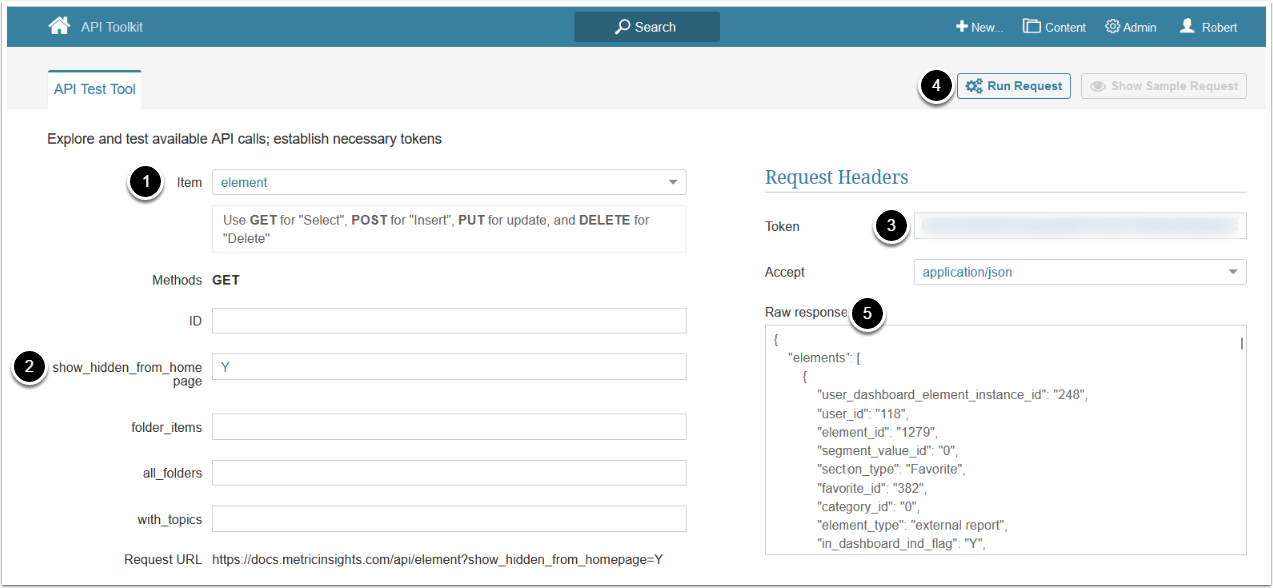Click the Show Sample Request button
The height and width of the screenshot is (588, 1273).
(x=1164, y=86)
